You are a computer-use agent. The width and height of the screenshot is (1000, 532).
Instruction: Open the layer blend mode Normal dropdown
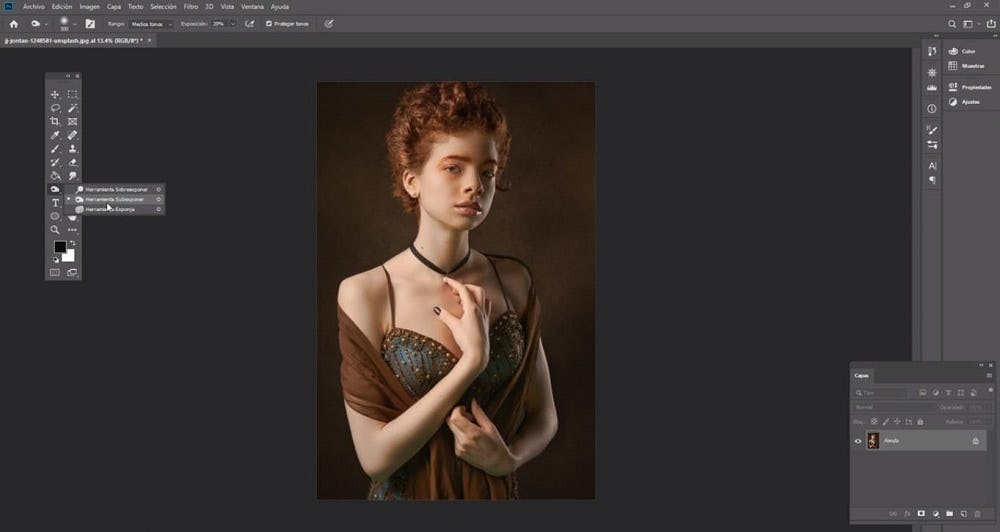point(894,406)
